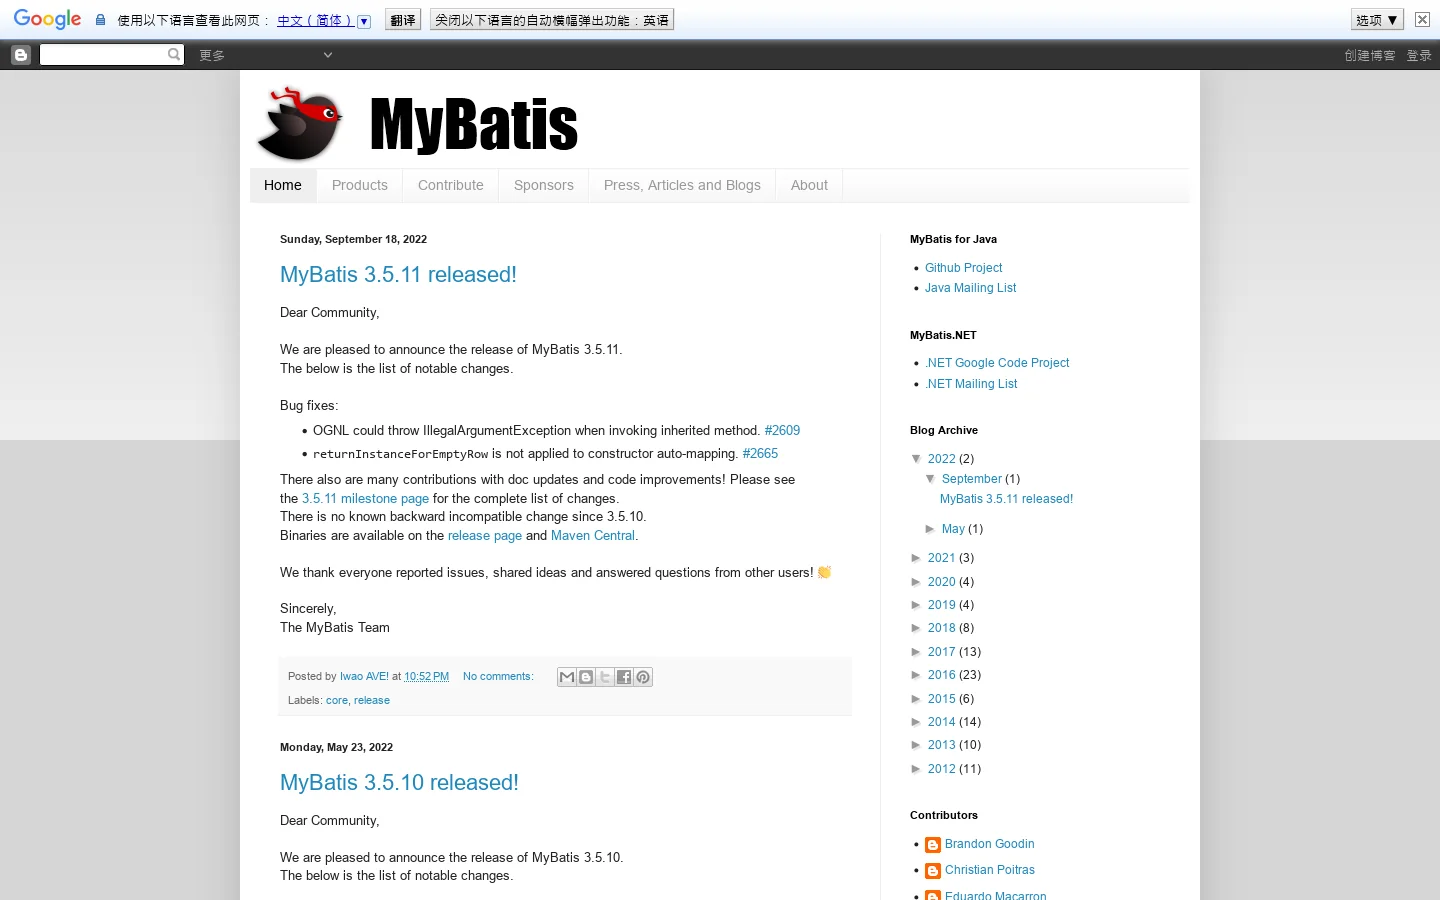Click the release label link
The height and width of the screenshot is (900, 1440).
(x=372, y=701)
